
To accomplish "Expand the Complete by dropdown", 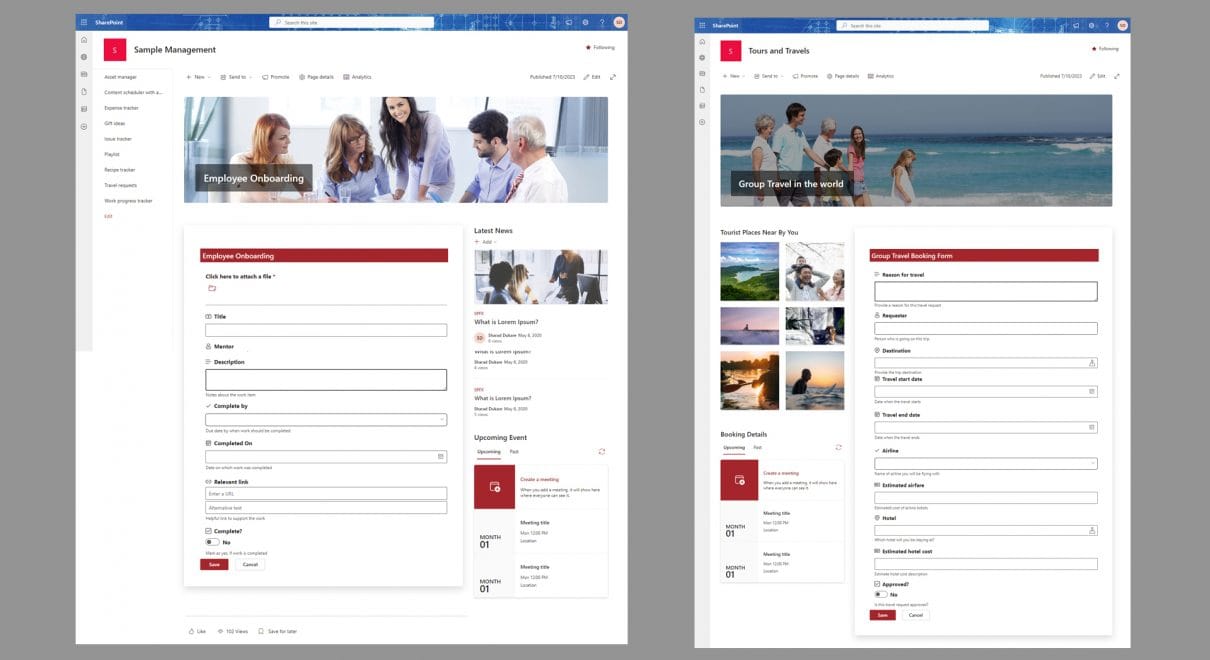I will 440,420.
